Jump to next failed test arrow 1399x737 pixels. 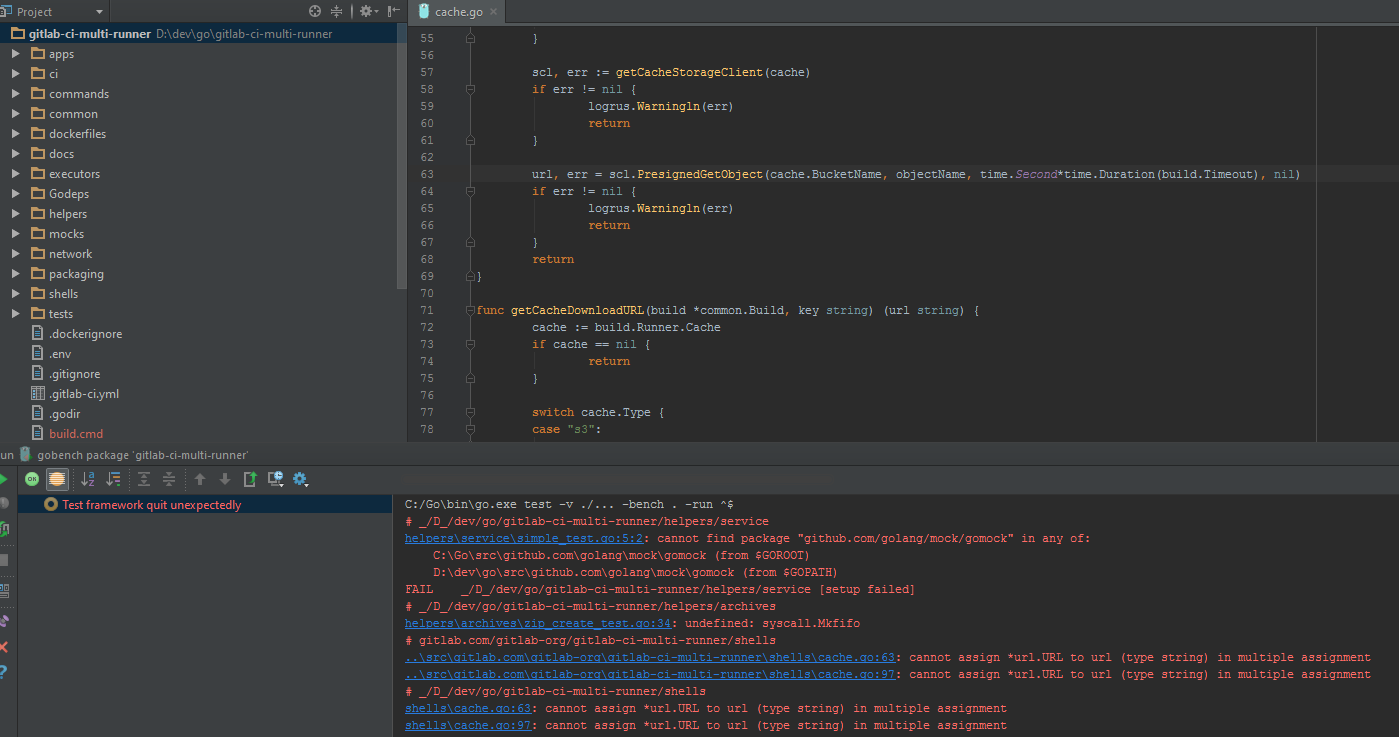[x=225, y=479]
